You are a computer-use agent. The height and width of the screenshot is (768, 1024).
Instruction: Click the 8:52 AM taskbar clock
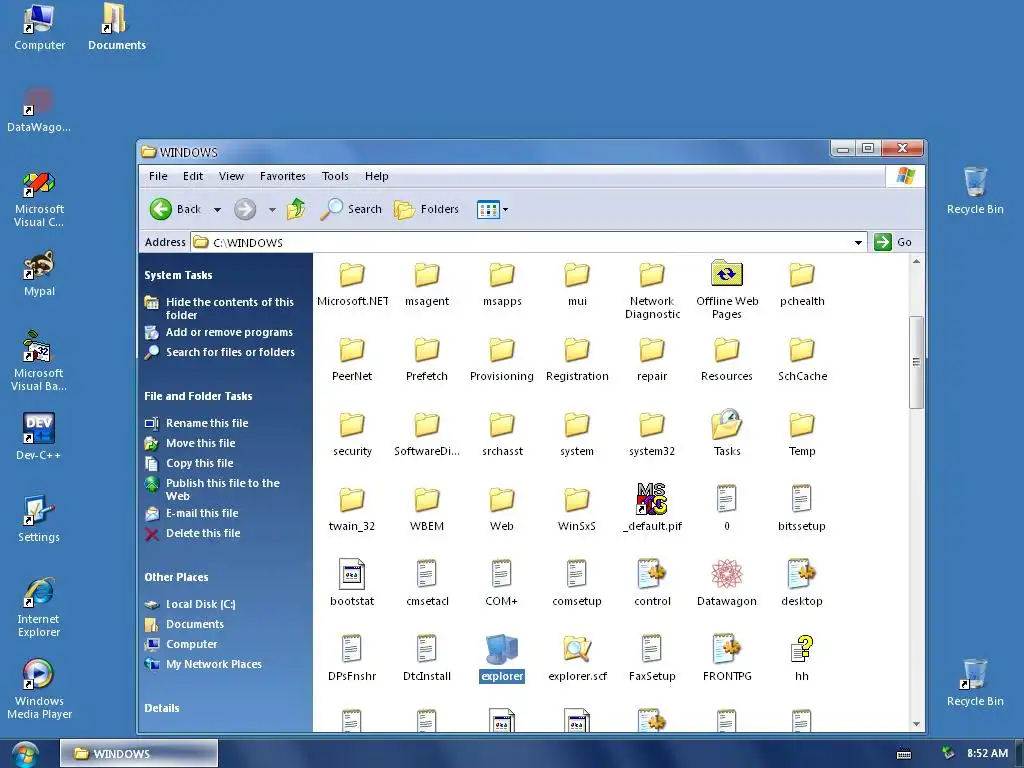point(987,753)
